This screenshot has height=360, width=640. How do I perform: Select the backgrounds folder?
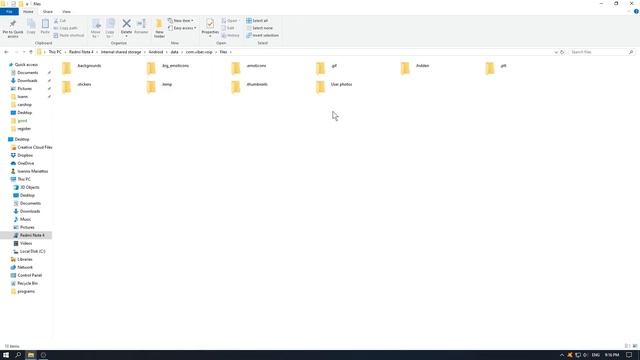point(82,67)
